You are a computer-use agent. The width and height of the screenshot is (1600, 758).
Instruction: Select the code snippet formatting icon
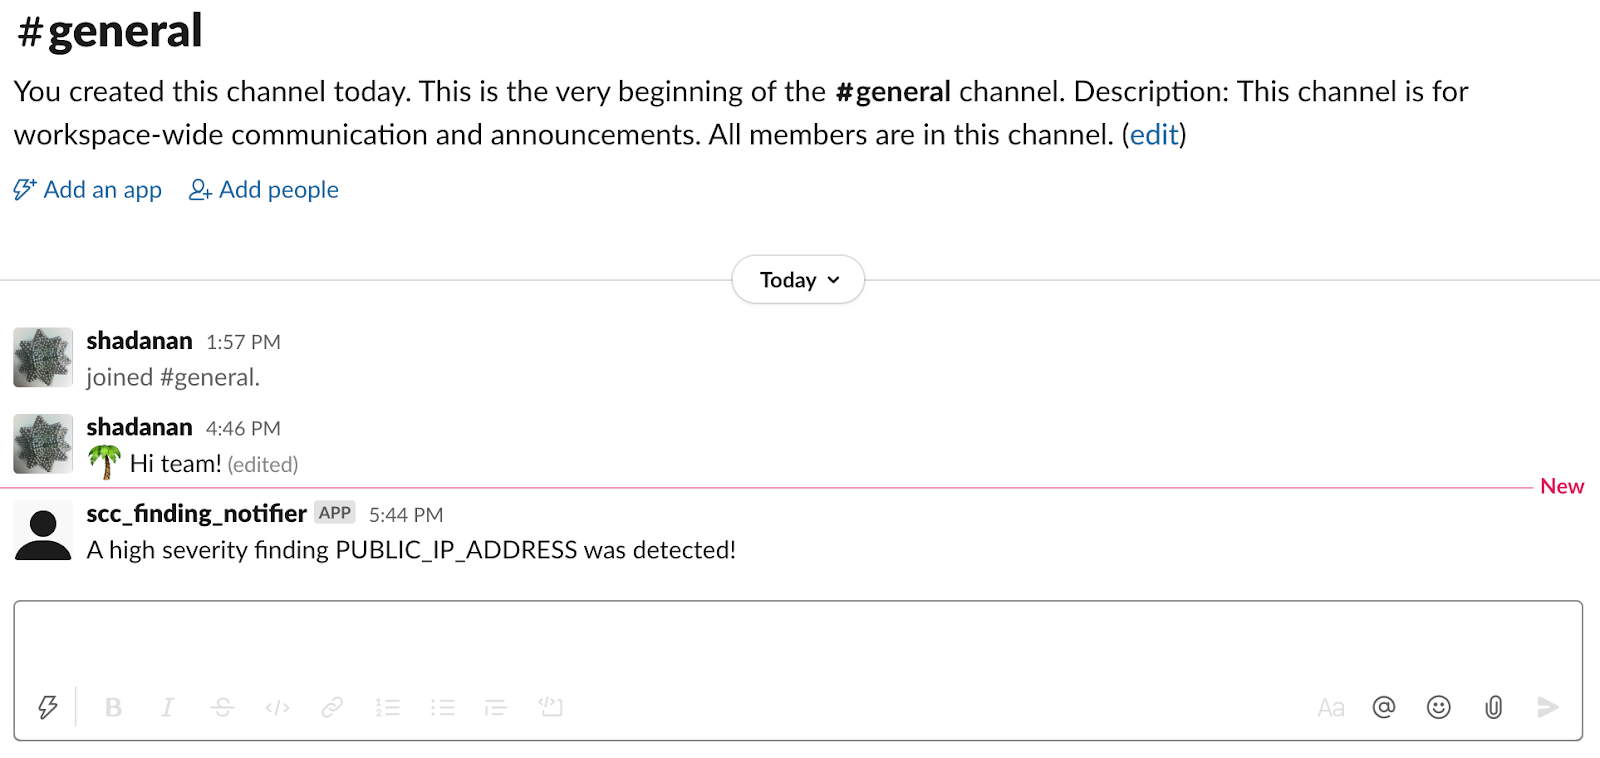click(277, 707)
